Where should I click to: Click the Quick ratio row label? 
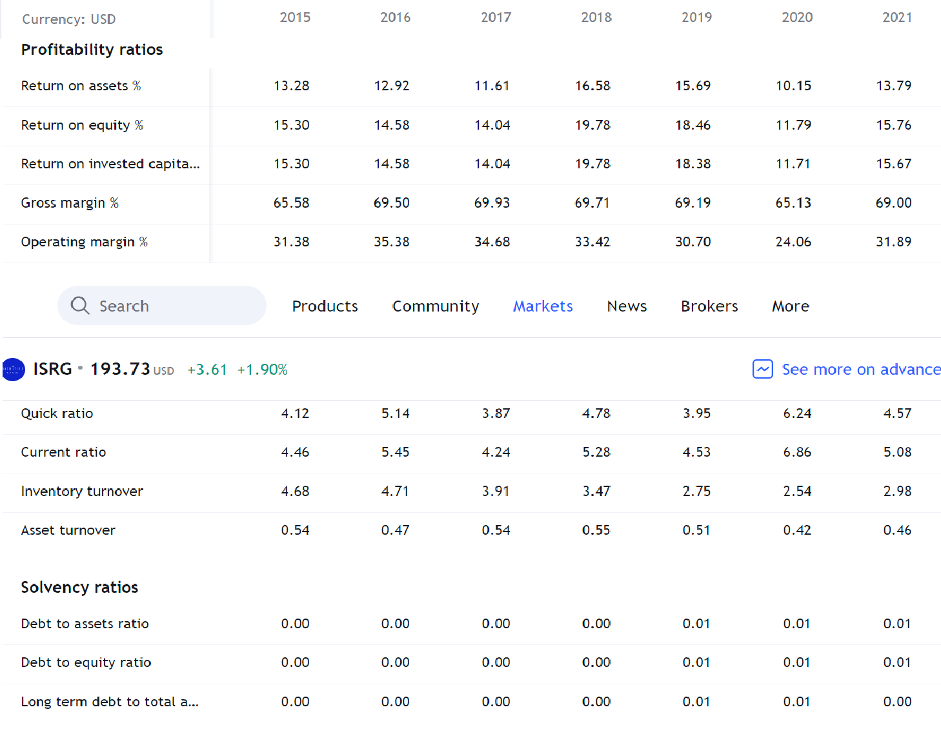57,414
